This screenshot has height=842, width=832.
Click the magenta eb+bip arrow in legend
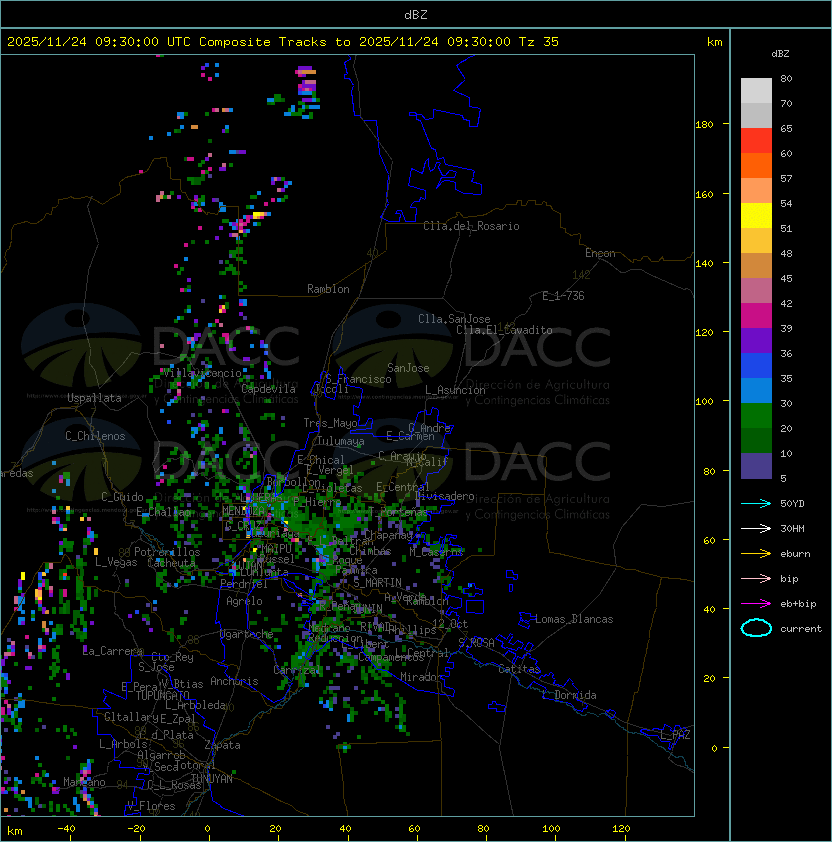[x=756, y=604]
